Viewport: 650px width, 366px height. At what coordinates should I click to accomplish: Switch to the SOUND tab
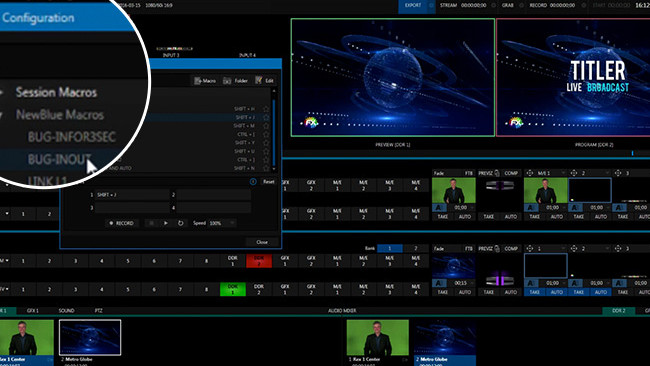pos(66,310)
